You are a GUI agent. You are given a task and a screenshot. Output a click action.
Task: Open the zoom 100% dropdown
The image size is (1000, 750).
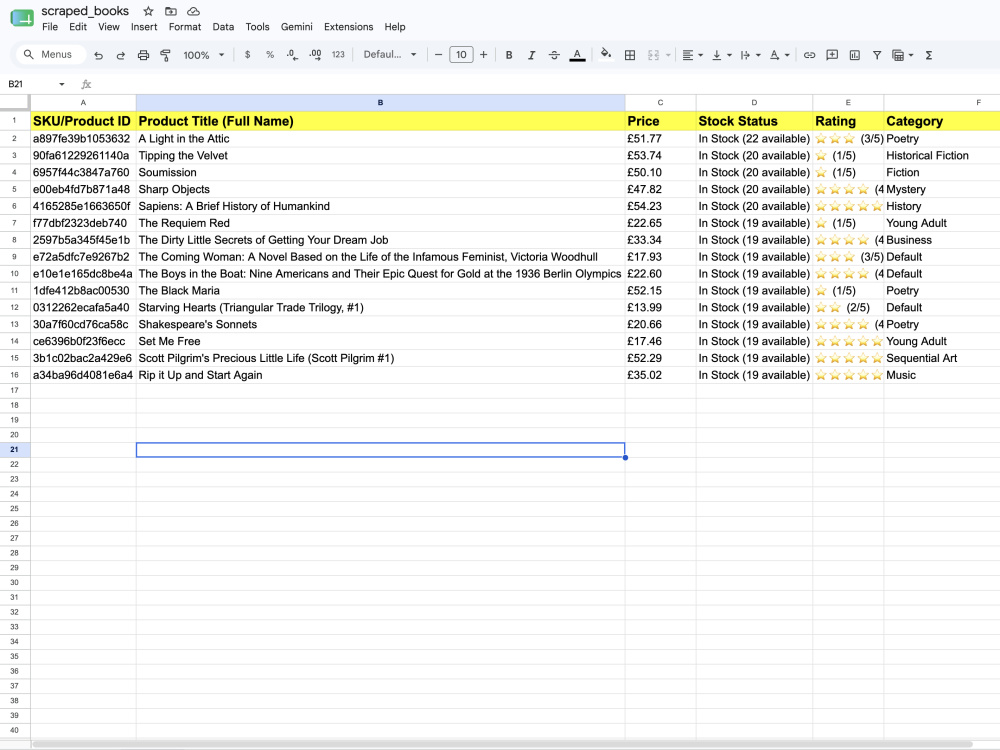pos(203,55)
